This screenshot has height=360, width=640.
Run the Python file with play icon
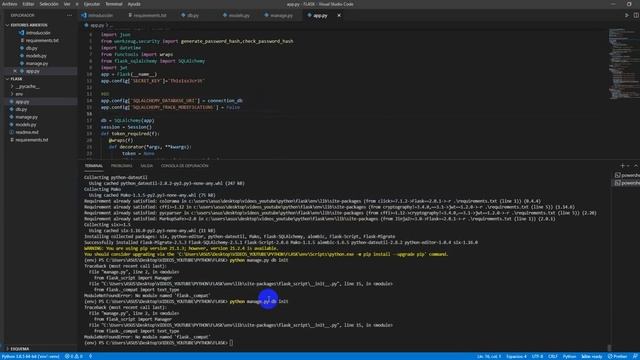click(x=627, y=16)
